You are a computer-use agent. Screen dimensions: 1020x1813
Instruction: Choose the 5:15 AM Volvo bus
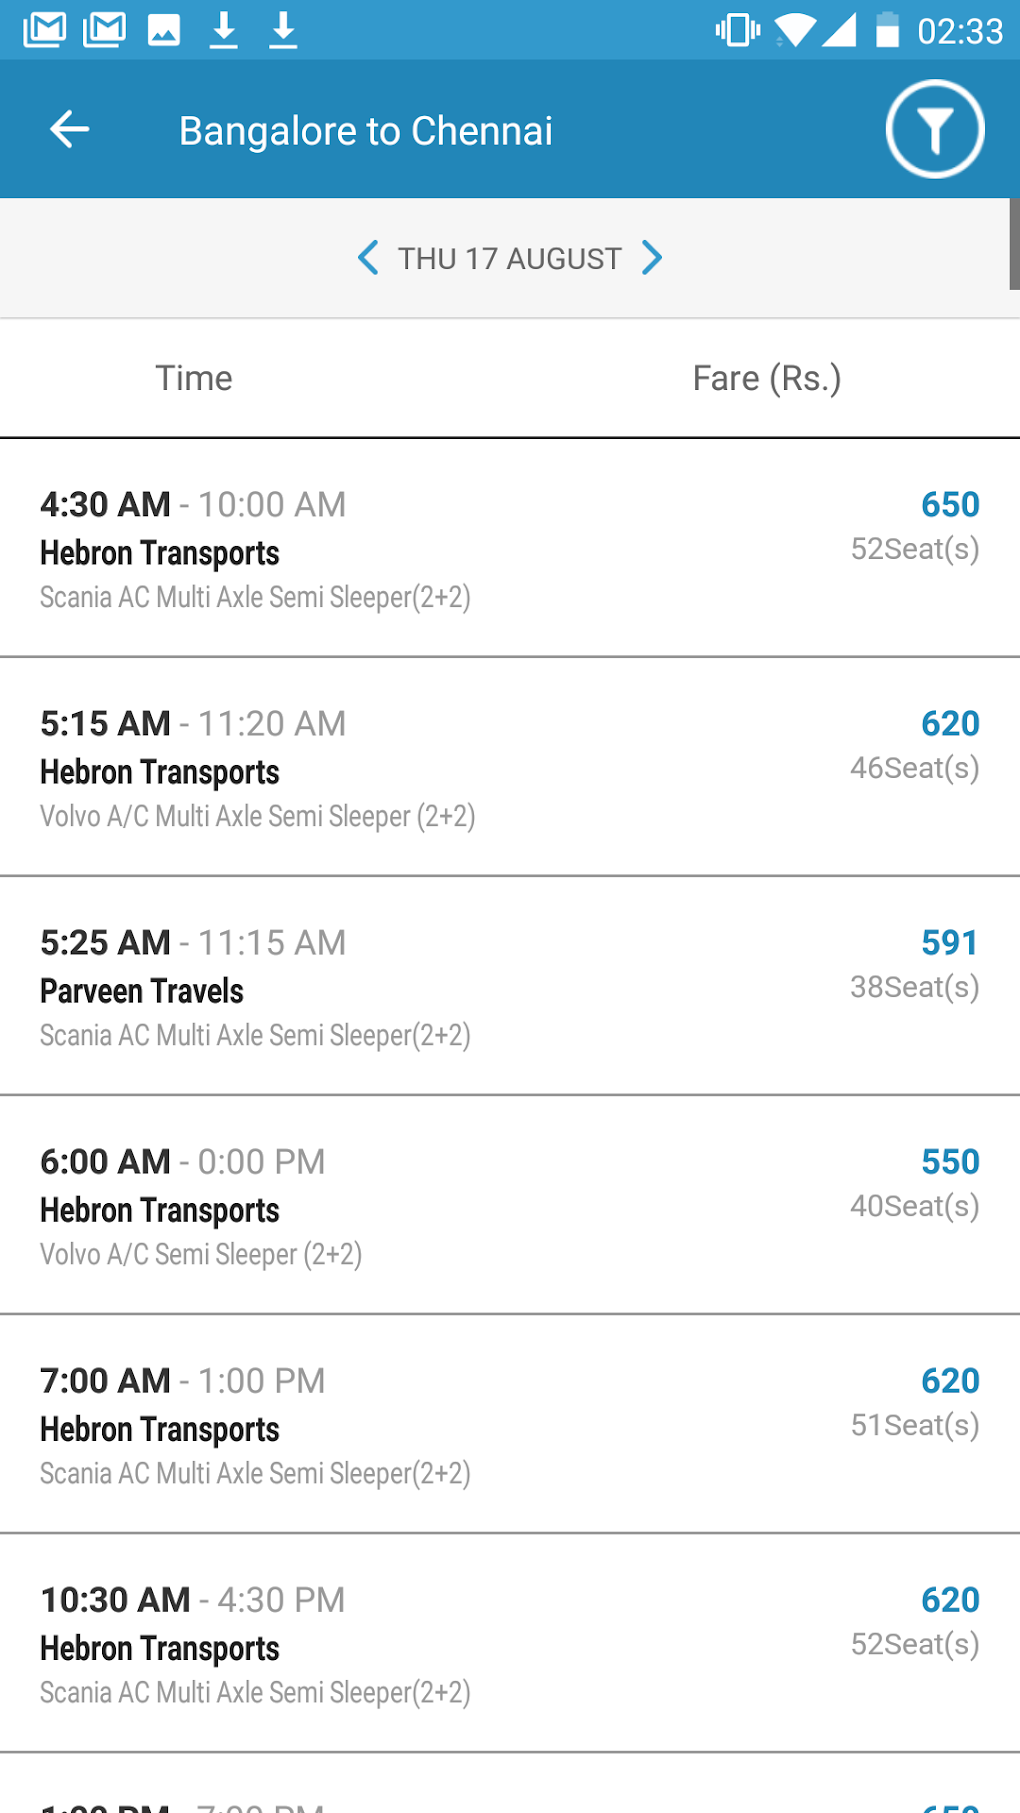[510, 767]
